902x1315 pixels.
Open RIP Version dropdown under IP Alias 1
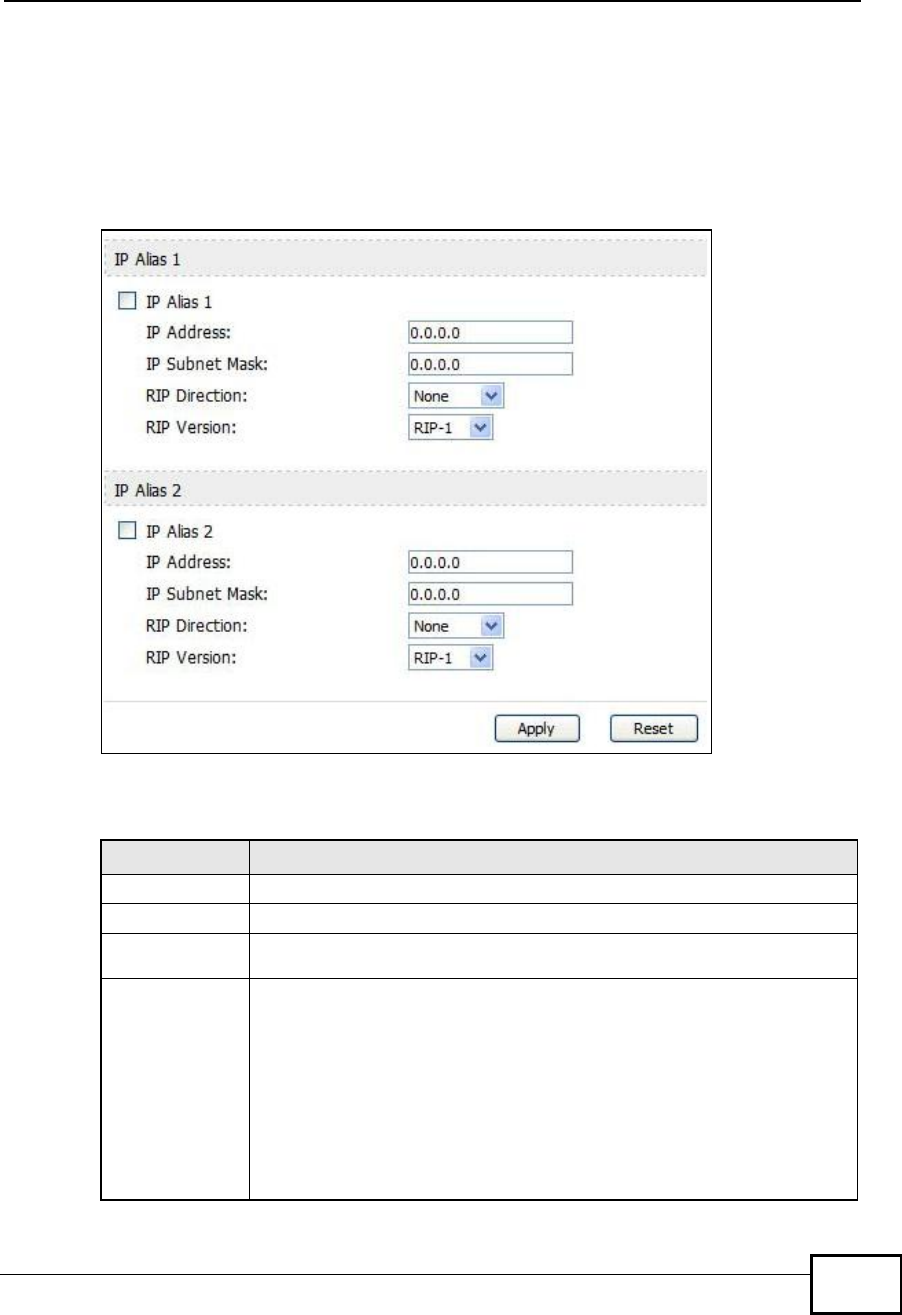(452, 428)
